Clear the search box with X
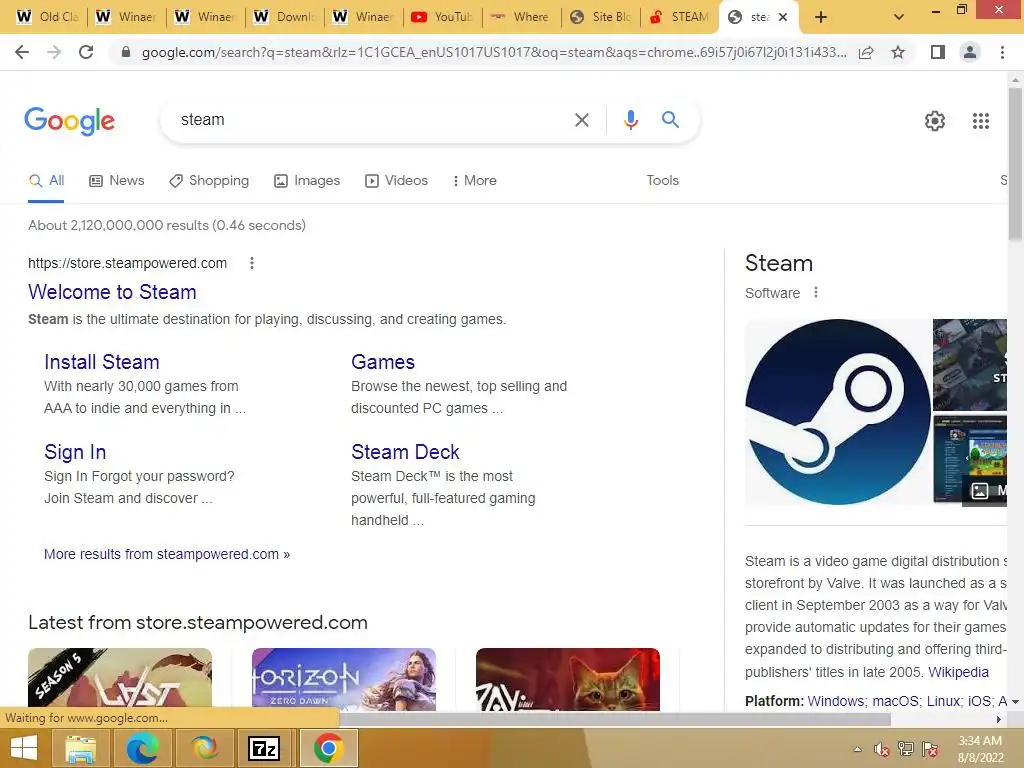The image size is (1024, 768). (x=581, y=120)
